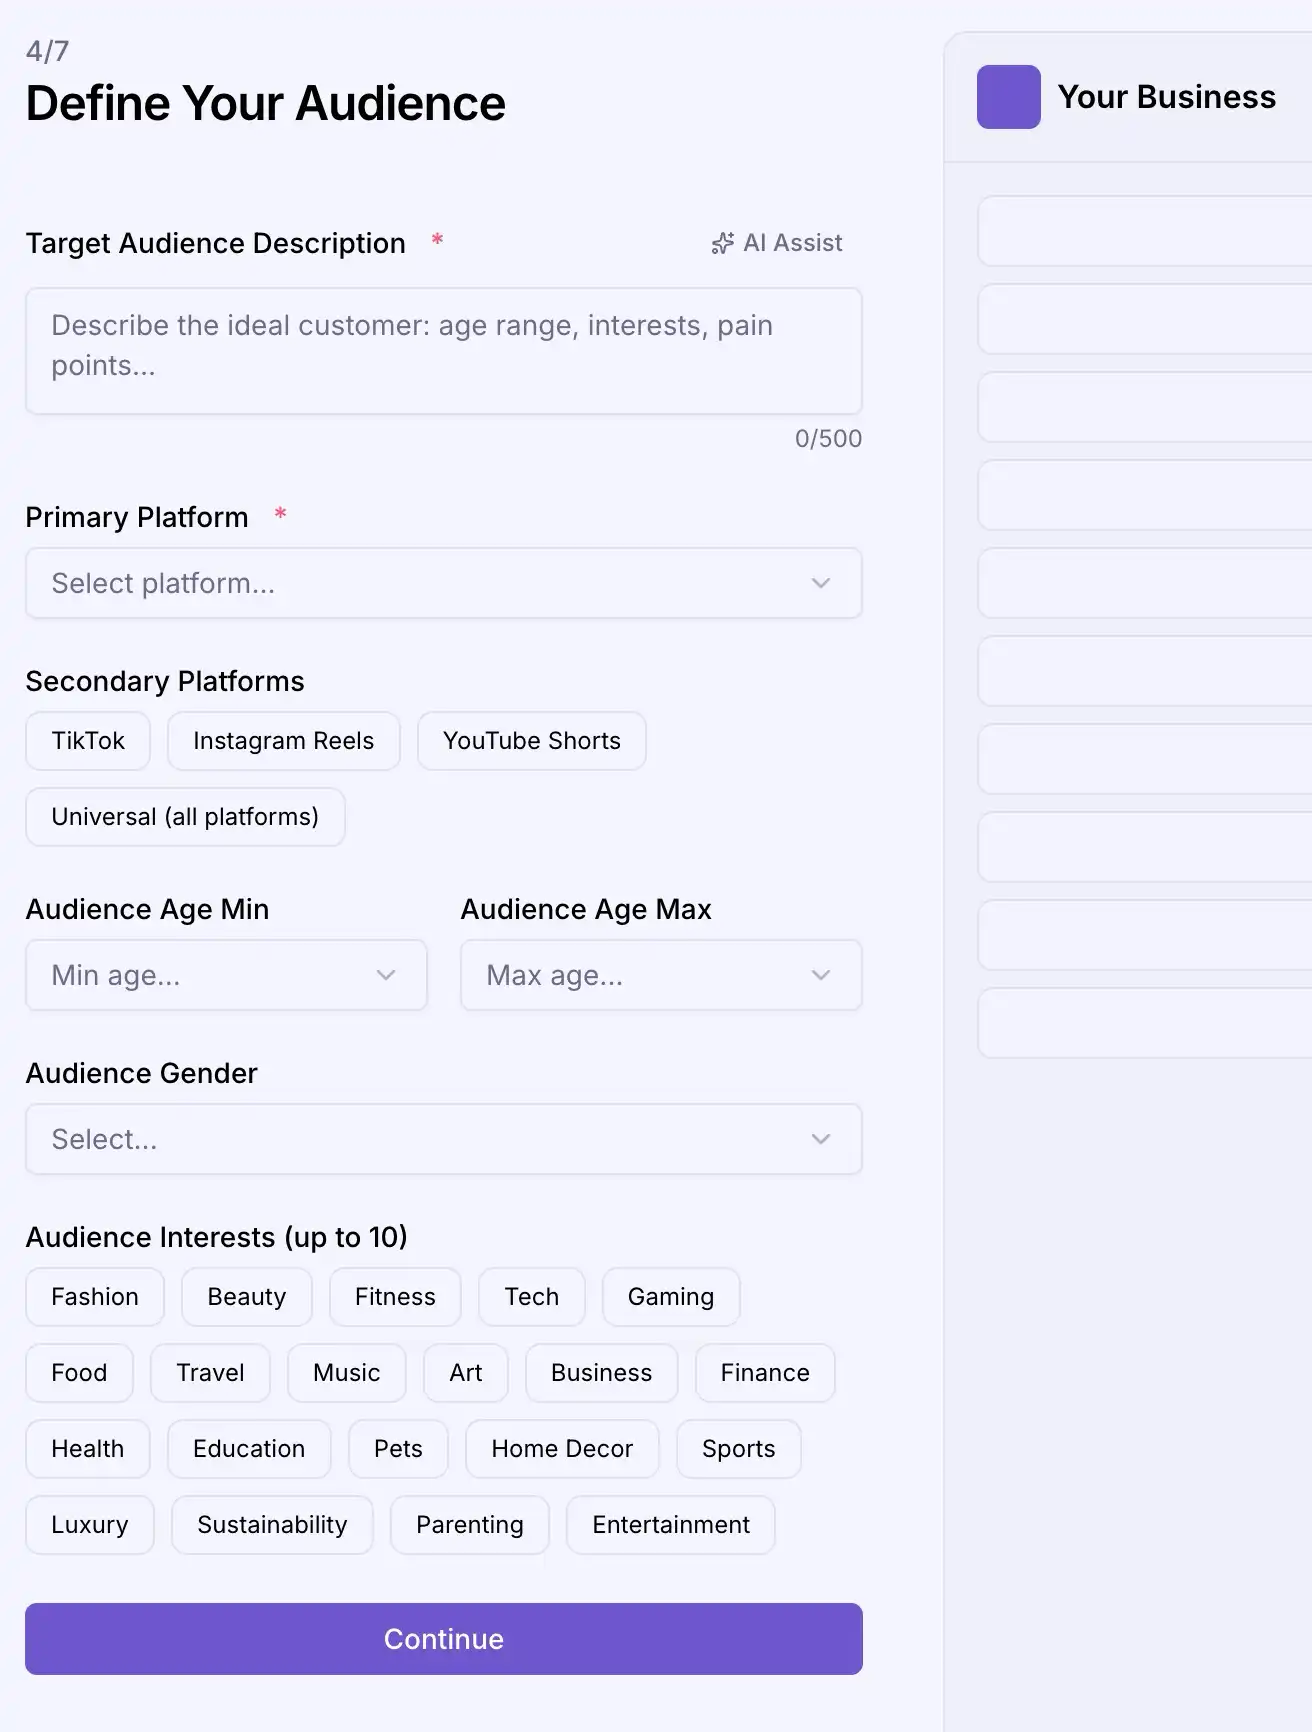
Task: Click the 0/500 character counter
Action: point(828,439)
